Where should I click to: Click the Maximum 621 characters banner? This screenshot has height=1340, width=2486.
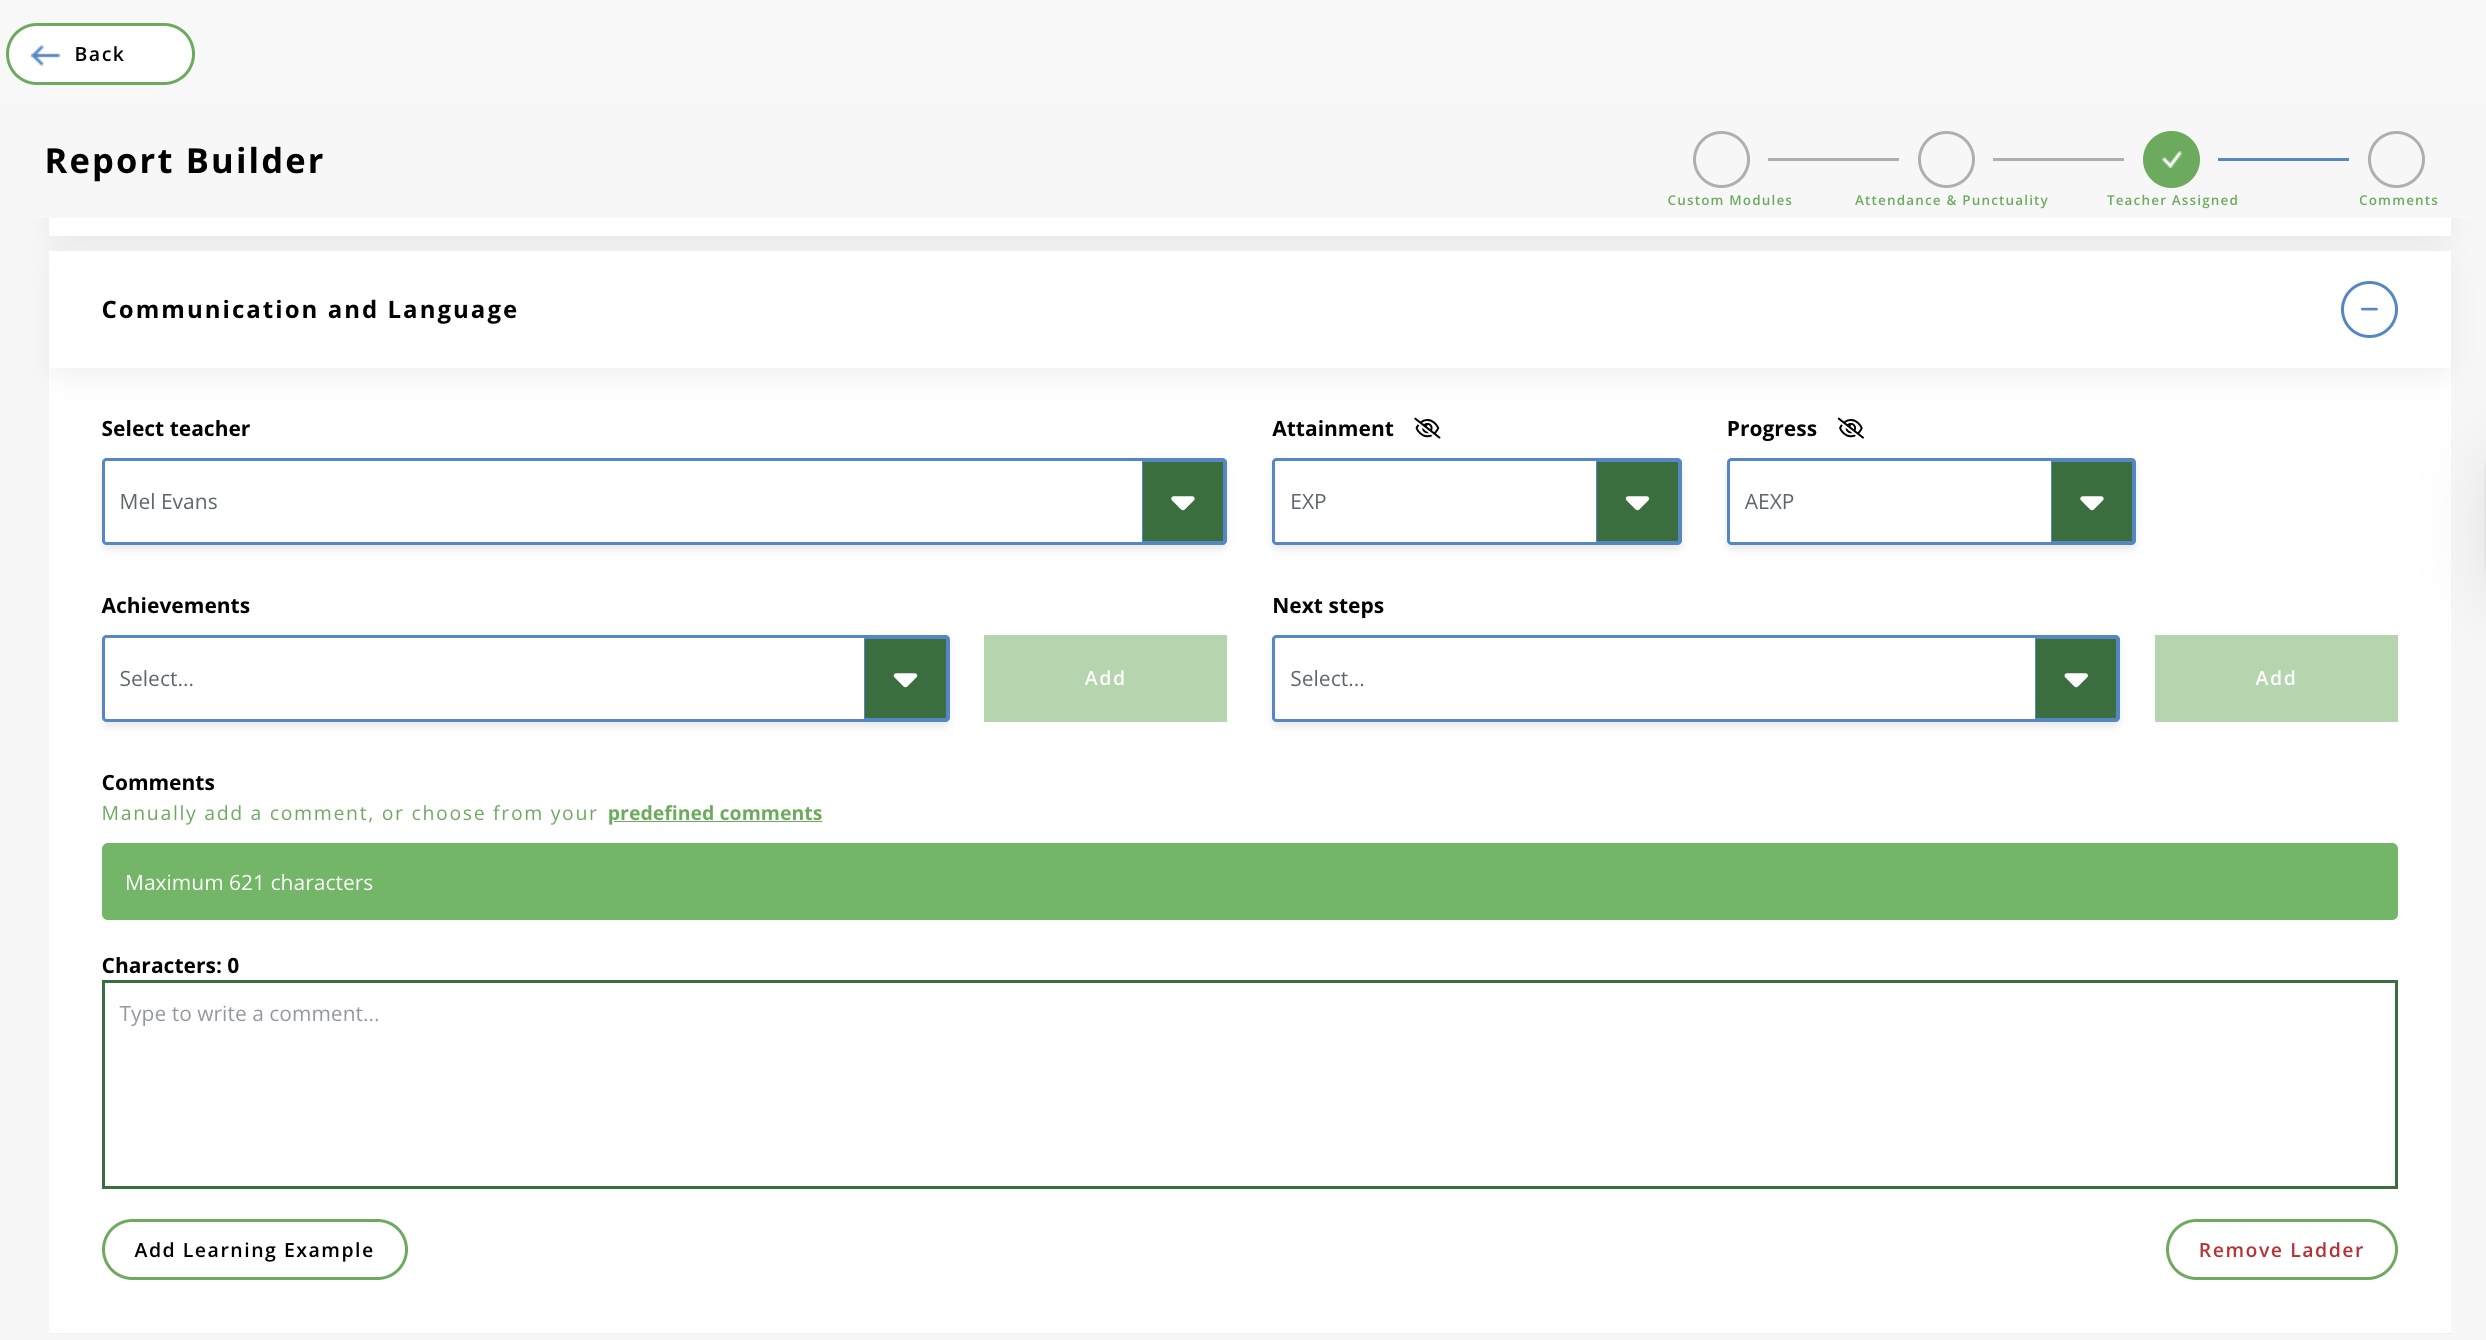(1249, 882)
